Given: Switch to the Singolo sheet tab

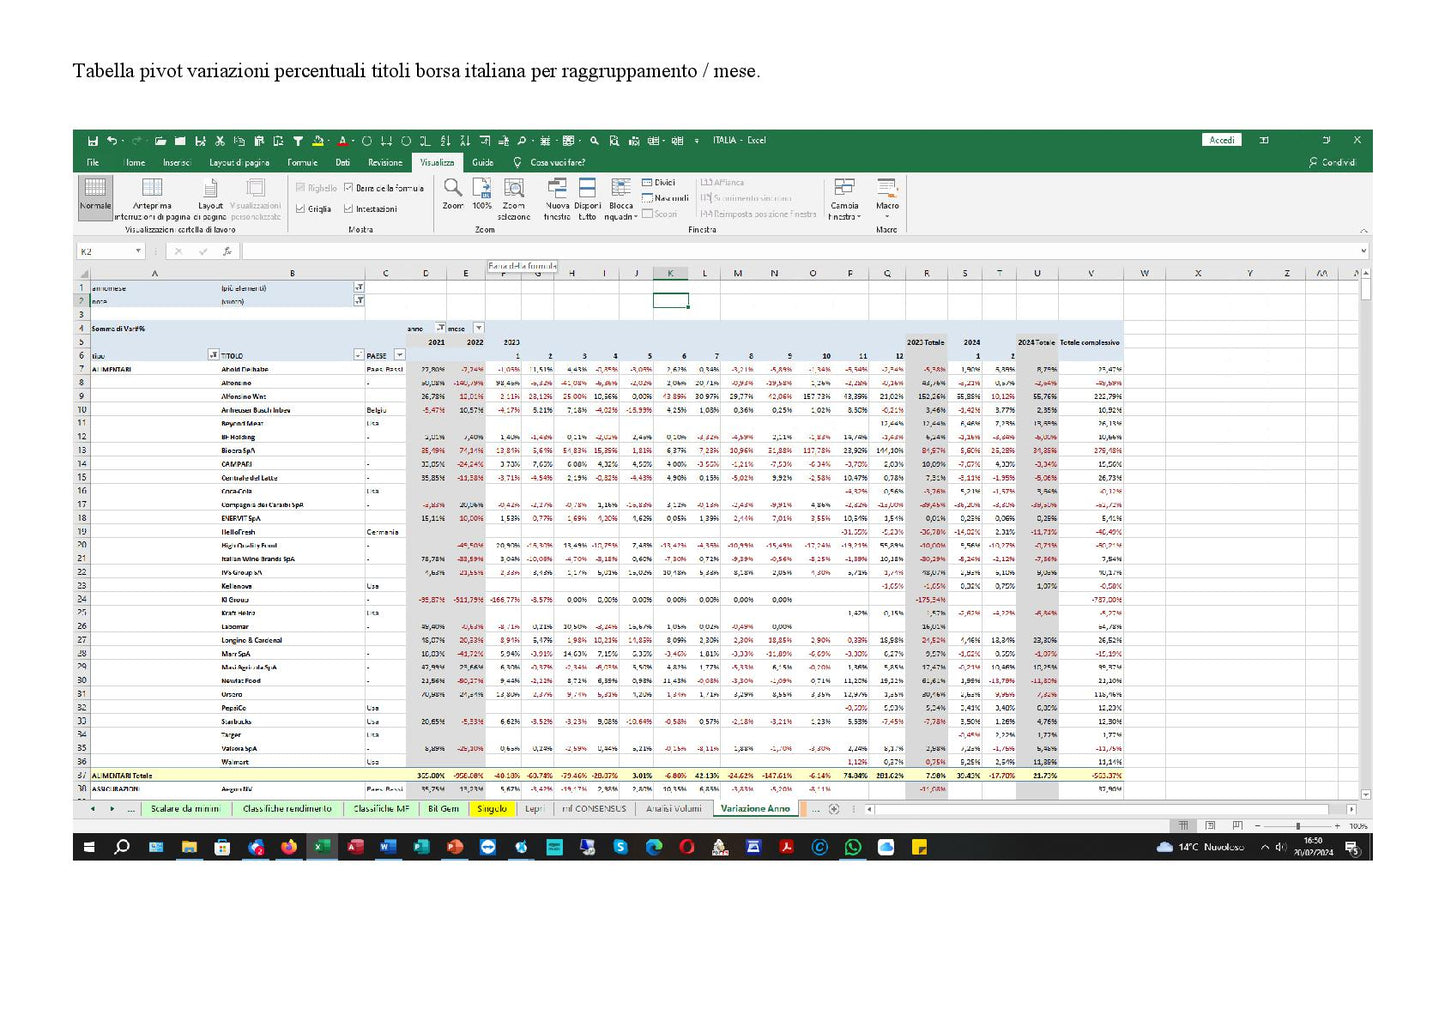Looking at the screenshot, I should (x=492, y=809).
